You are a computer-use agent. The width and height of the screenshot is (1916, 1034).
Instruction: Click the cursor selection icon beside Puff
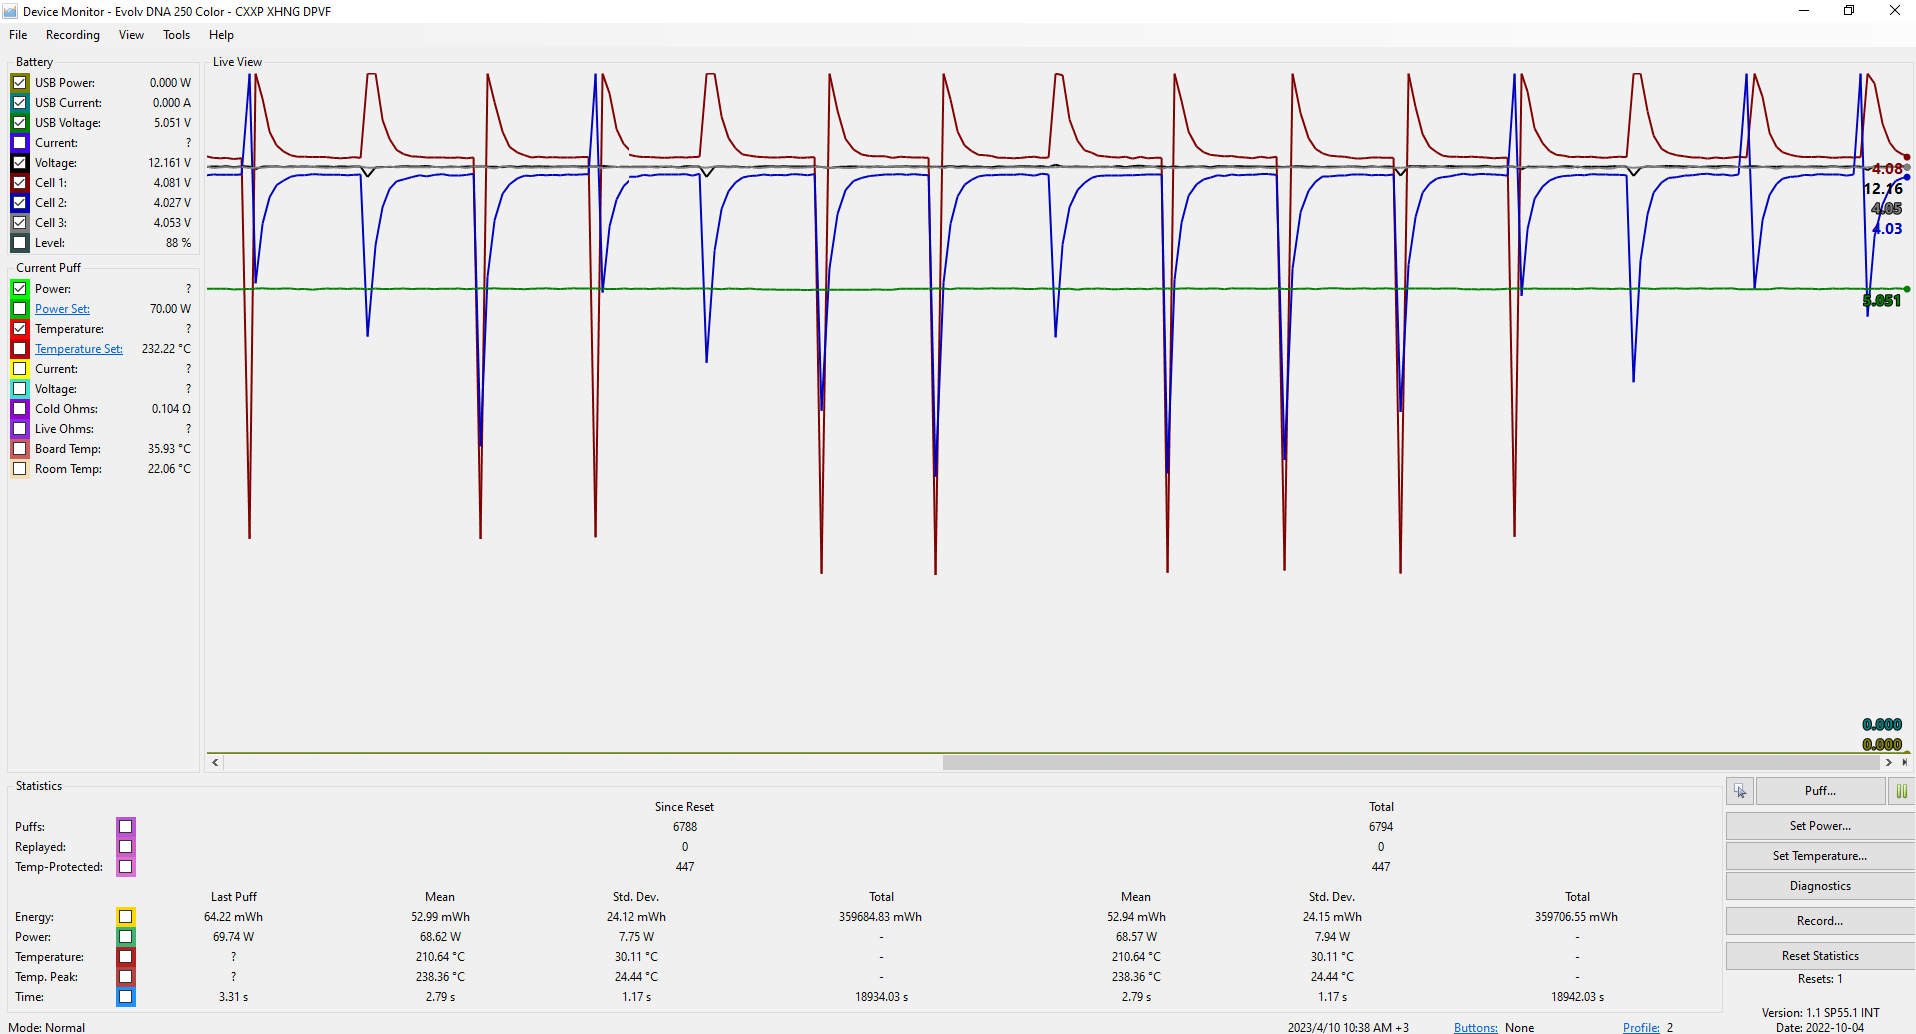[x=1740, y=791]
